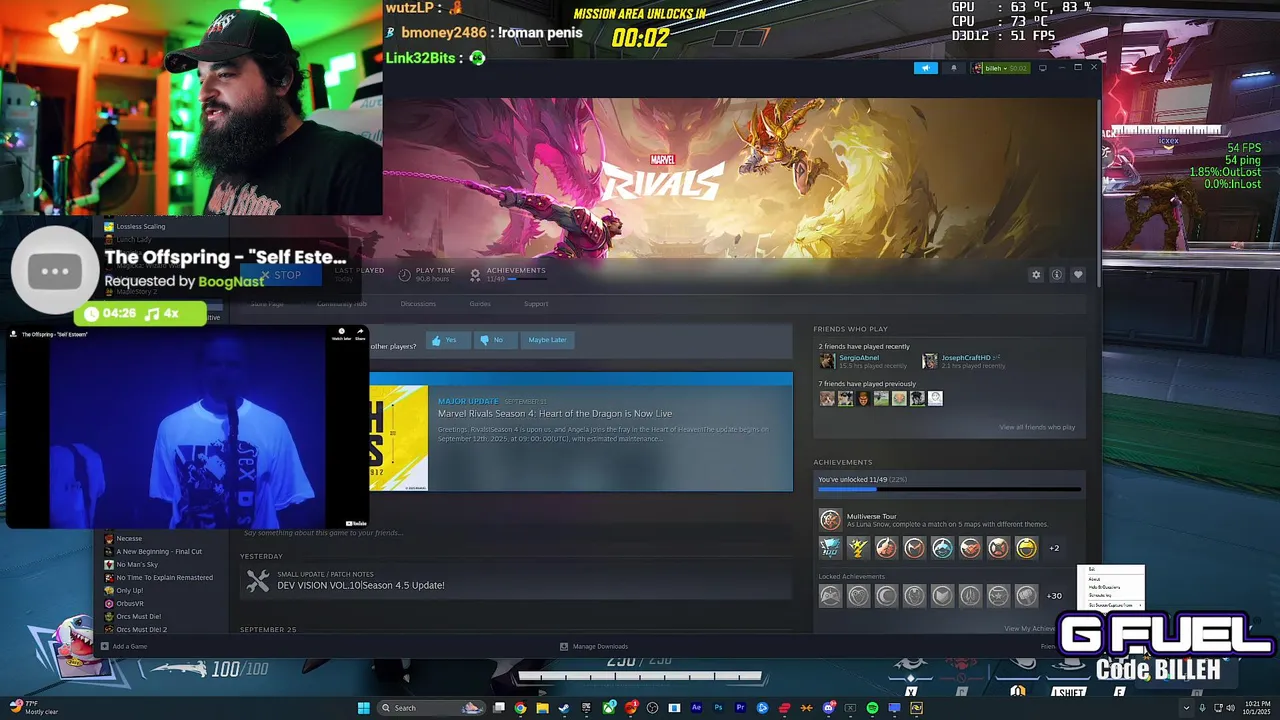
Task: Click Add a Game
Action: point(124,646)
